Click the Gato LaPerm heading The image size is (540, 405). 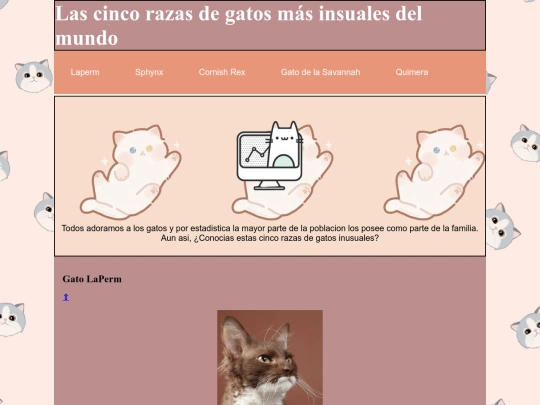click(92, 279)
